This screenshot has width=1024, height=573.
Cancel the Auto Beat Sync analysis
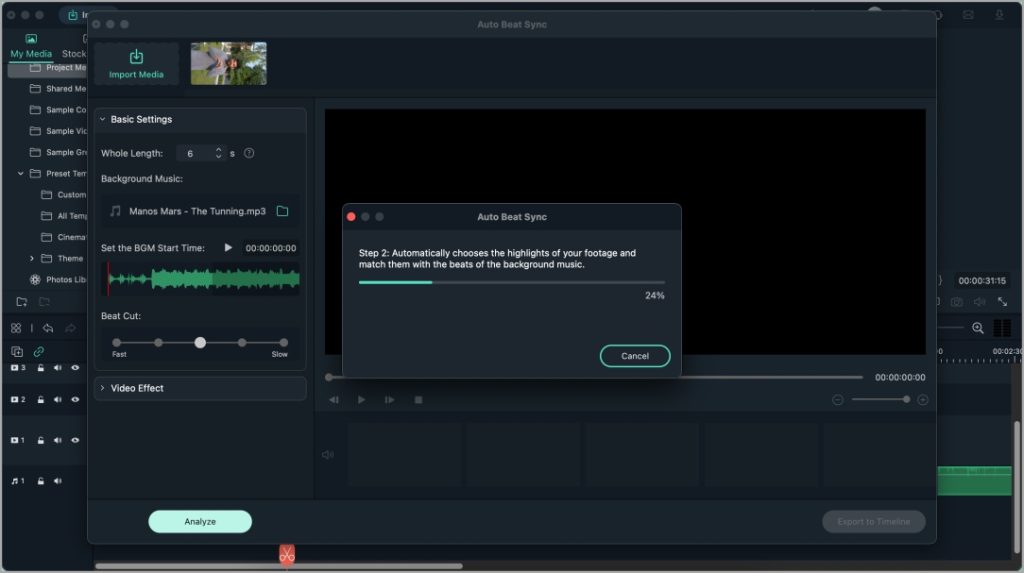(635, 356)
